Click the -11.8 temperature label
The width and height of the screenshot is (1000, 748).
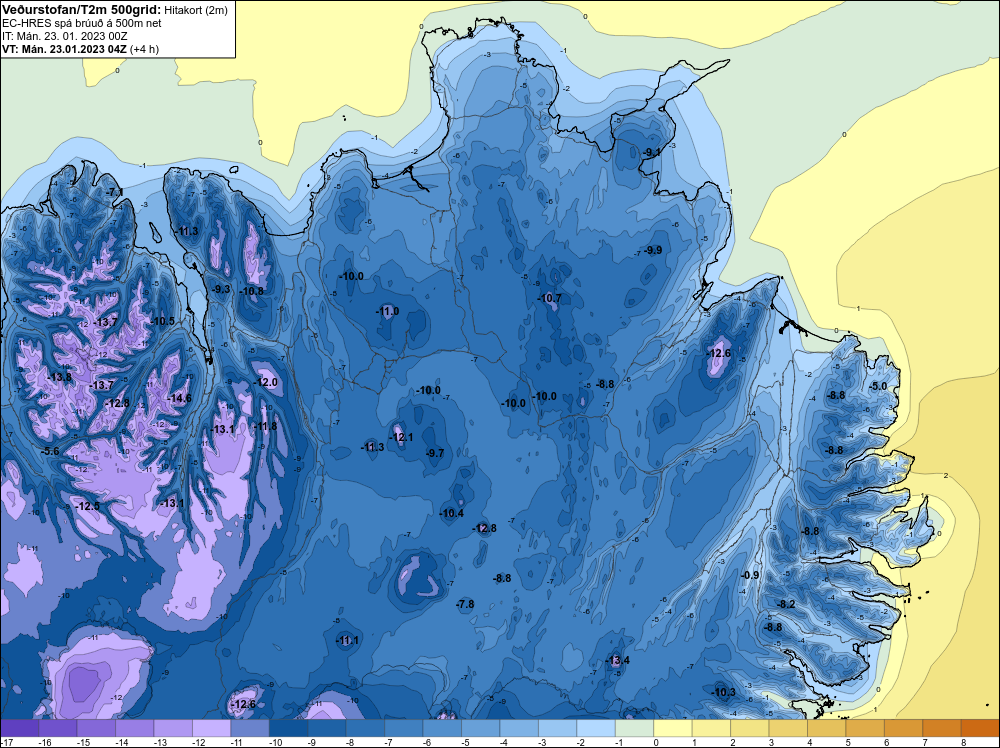(x=265, y=427)
